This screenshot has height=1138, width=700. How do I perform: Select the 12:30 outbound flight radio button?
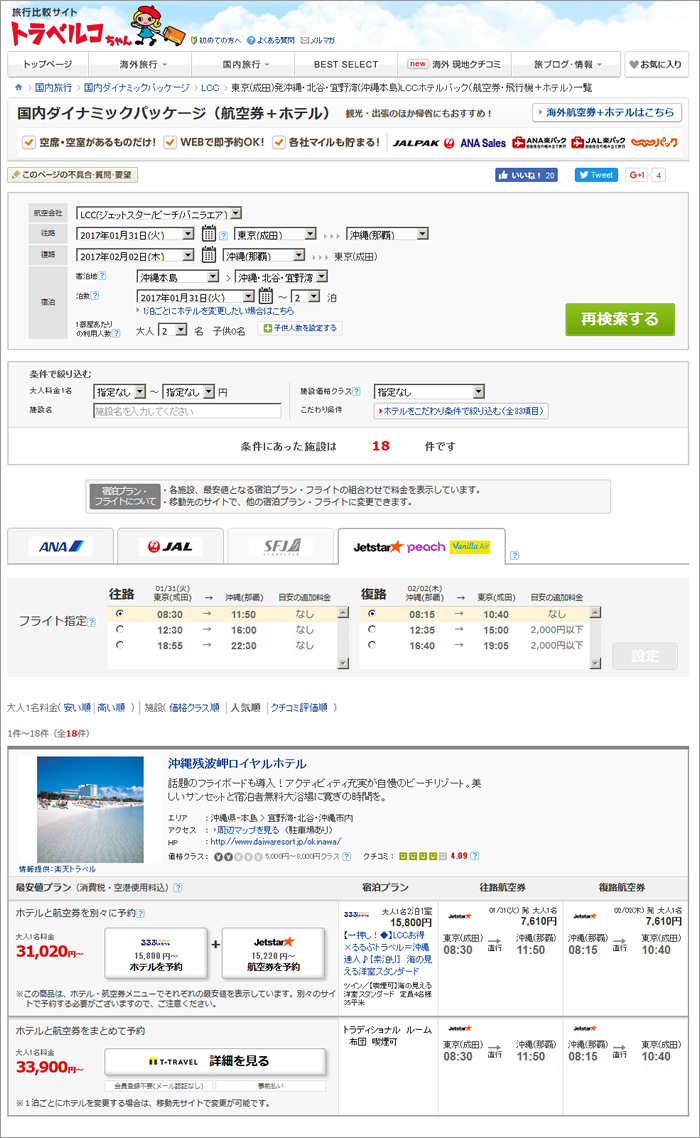[x=120, y=630]
